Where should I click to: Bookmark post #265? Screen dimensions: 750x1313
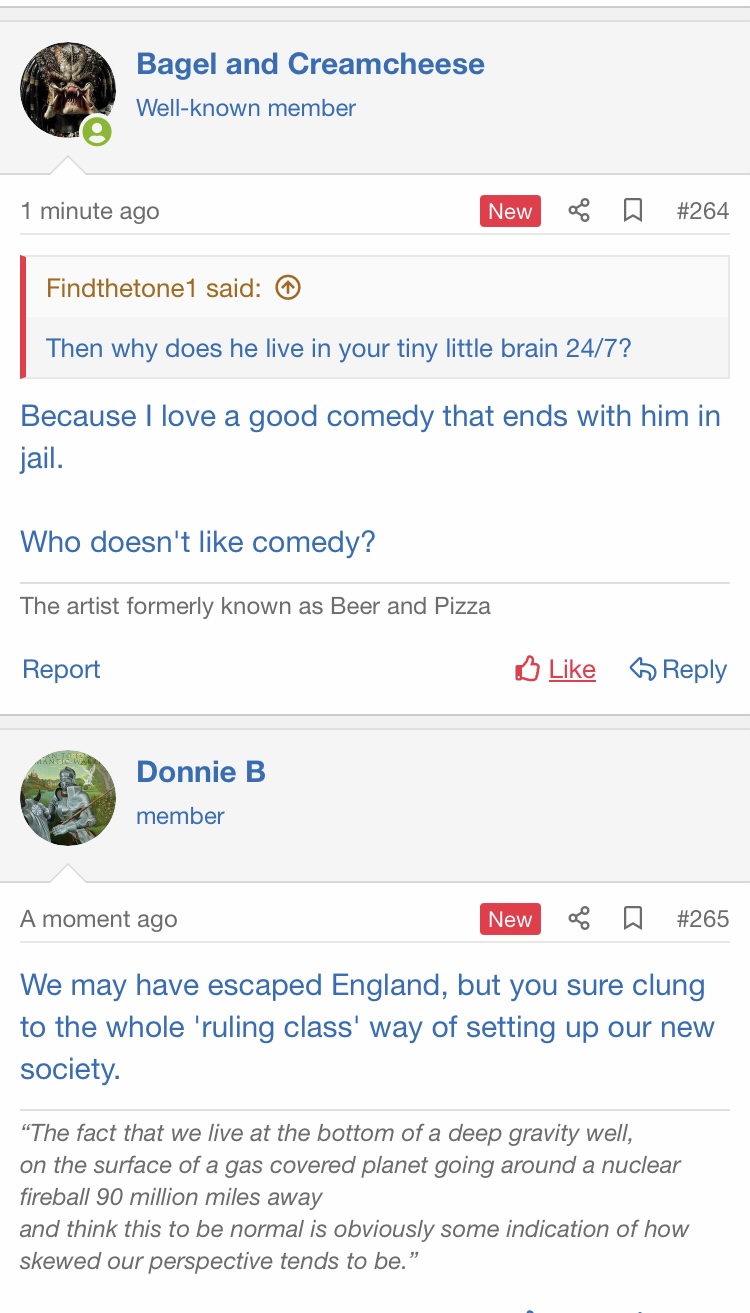point(632,919)
